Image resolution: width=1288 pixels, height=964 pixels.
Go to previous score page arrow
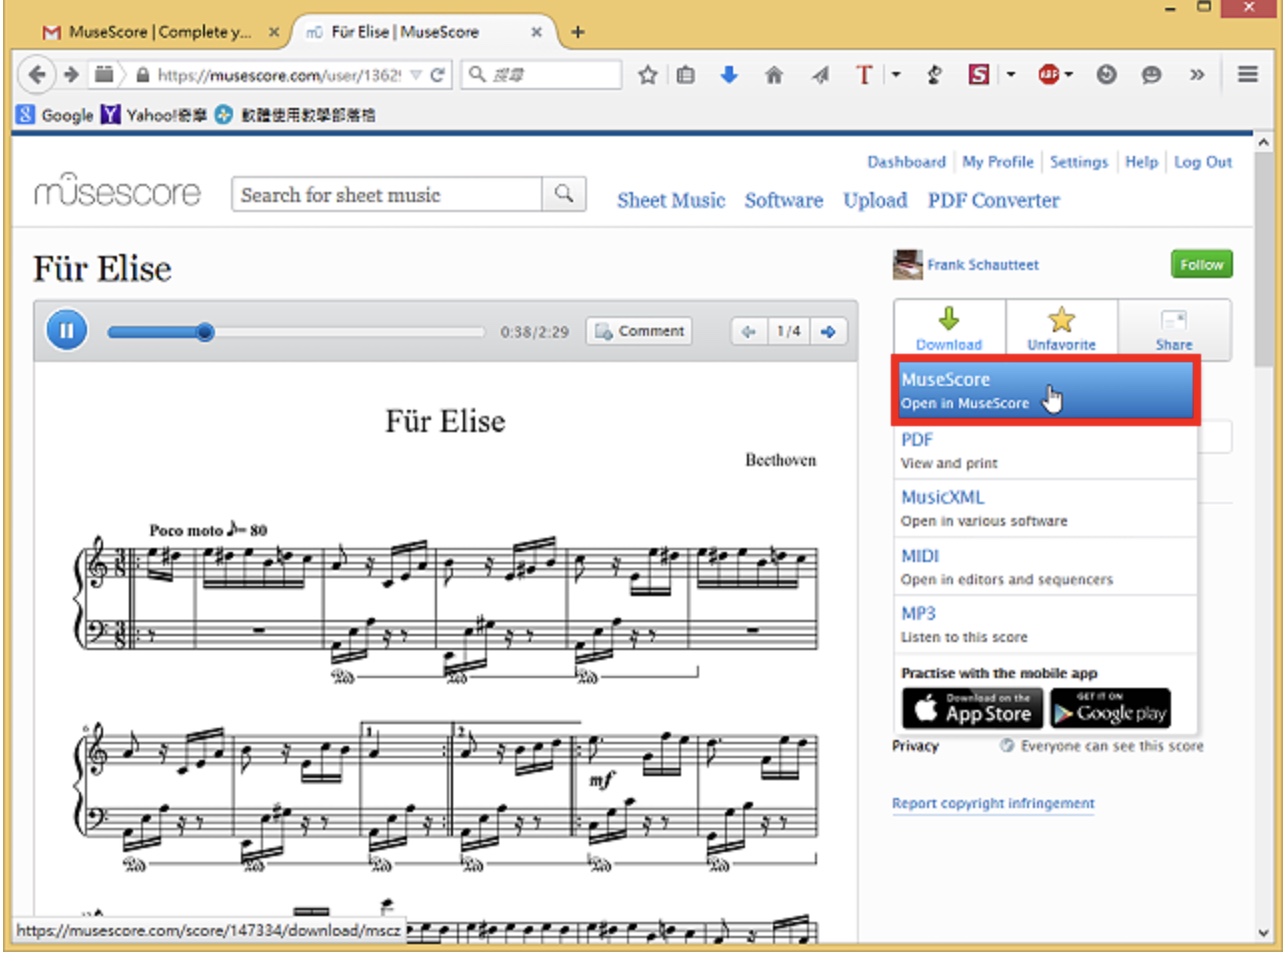click(748, 331)
